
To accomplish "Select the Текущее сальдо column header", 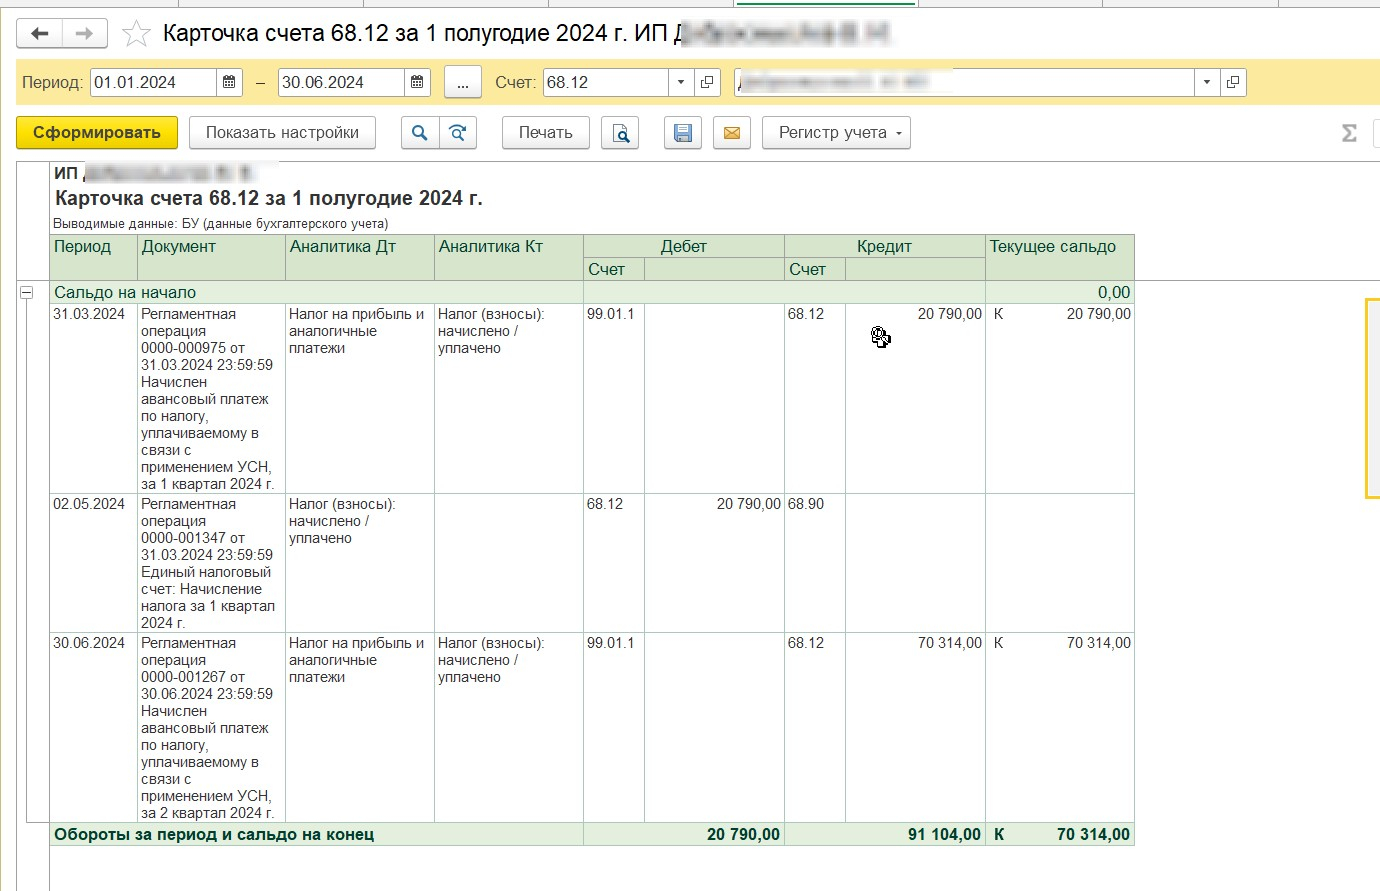I will click(1060, 258).
